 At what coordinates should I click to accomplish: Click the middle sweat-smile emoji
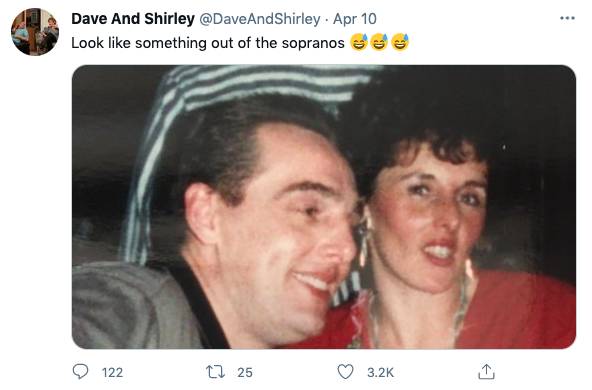(379, 42)
